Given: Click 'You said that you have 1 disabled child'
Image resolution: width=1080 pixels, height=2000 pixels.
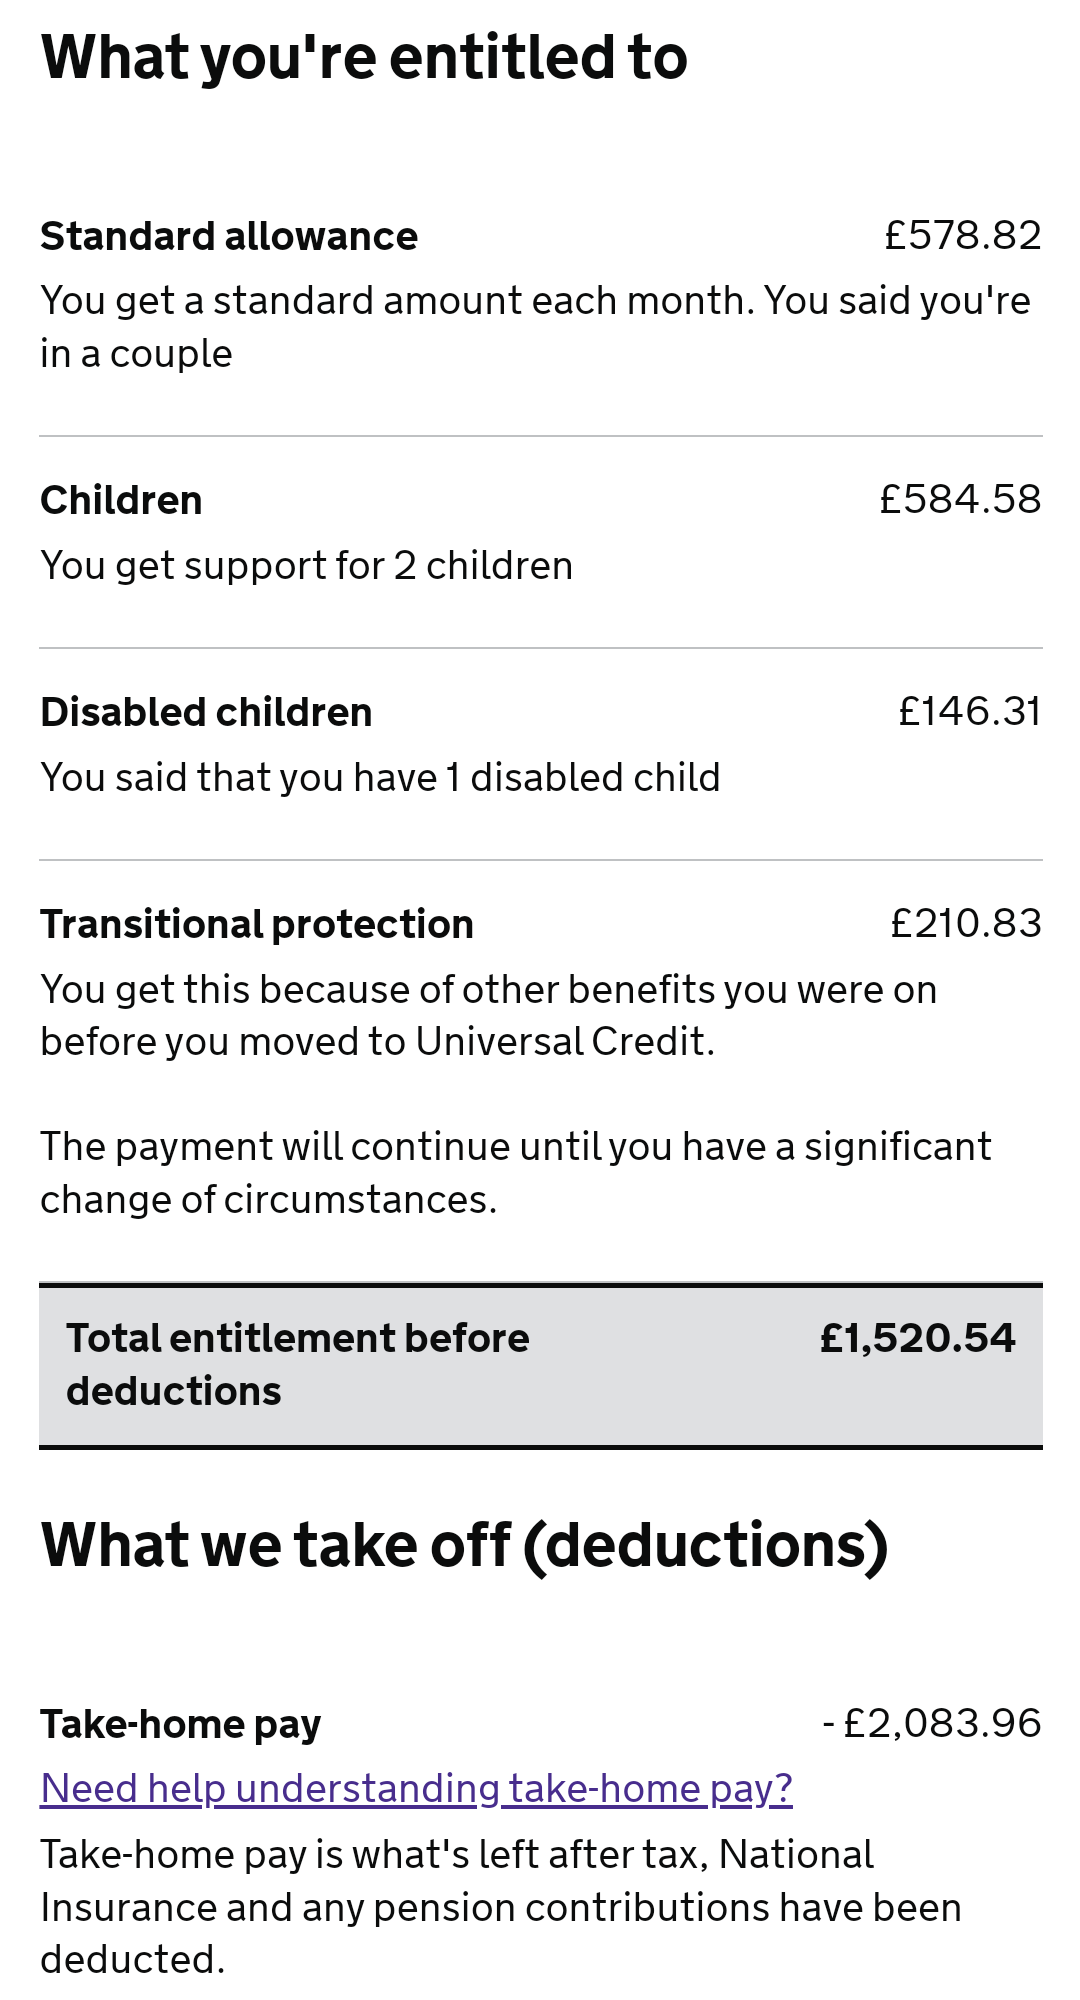Looking at the screenshot, I should [380, 778].
